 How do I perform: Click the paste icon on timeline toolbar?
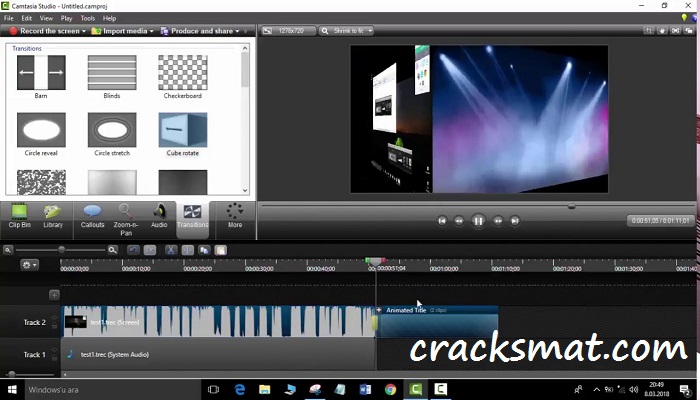tap(221, 250)
